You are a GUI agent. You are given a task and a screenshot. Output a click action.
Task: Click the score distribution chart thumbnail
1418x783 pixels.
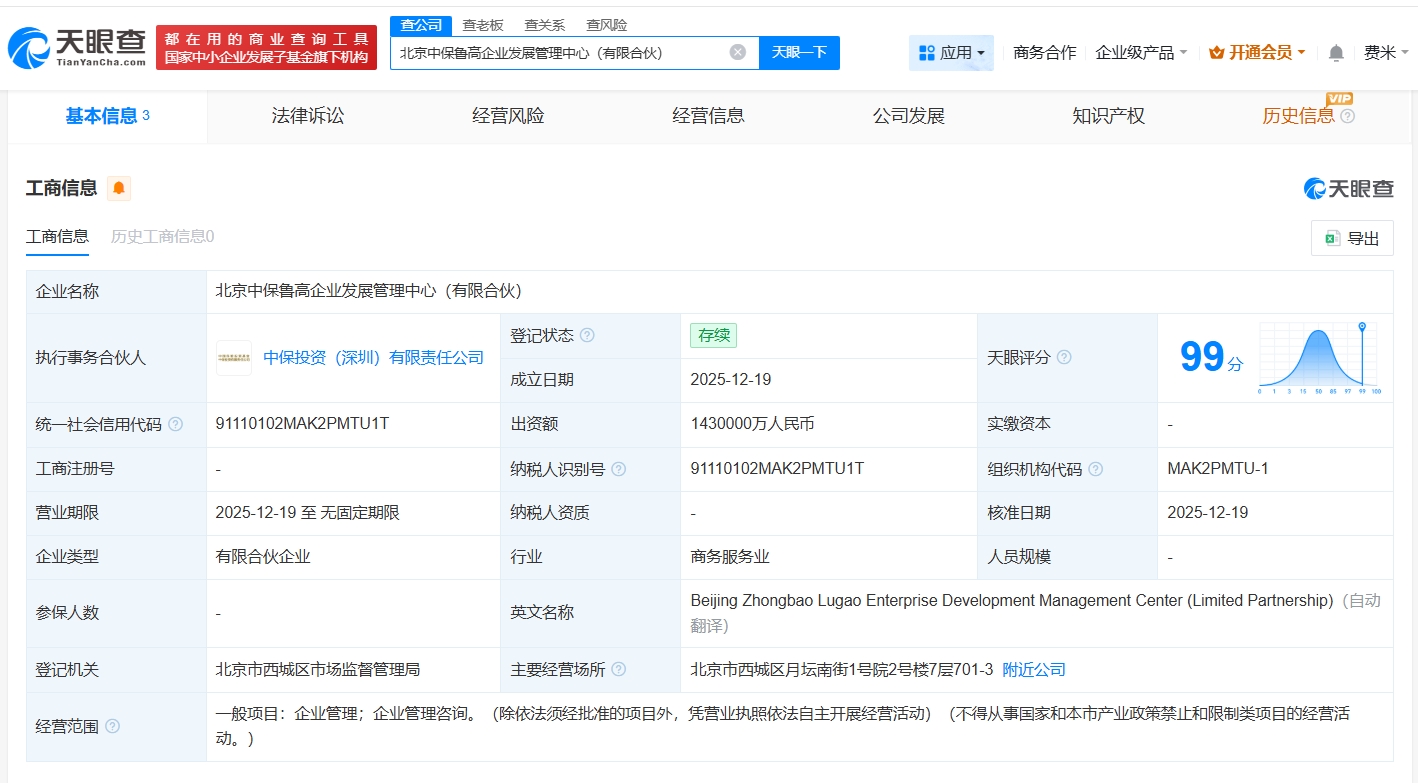tap(1319, 357)
